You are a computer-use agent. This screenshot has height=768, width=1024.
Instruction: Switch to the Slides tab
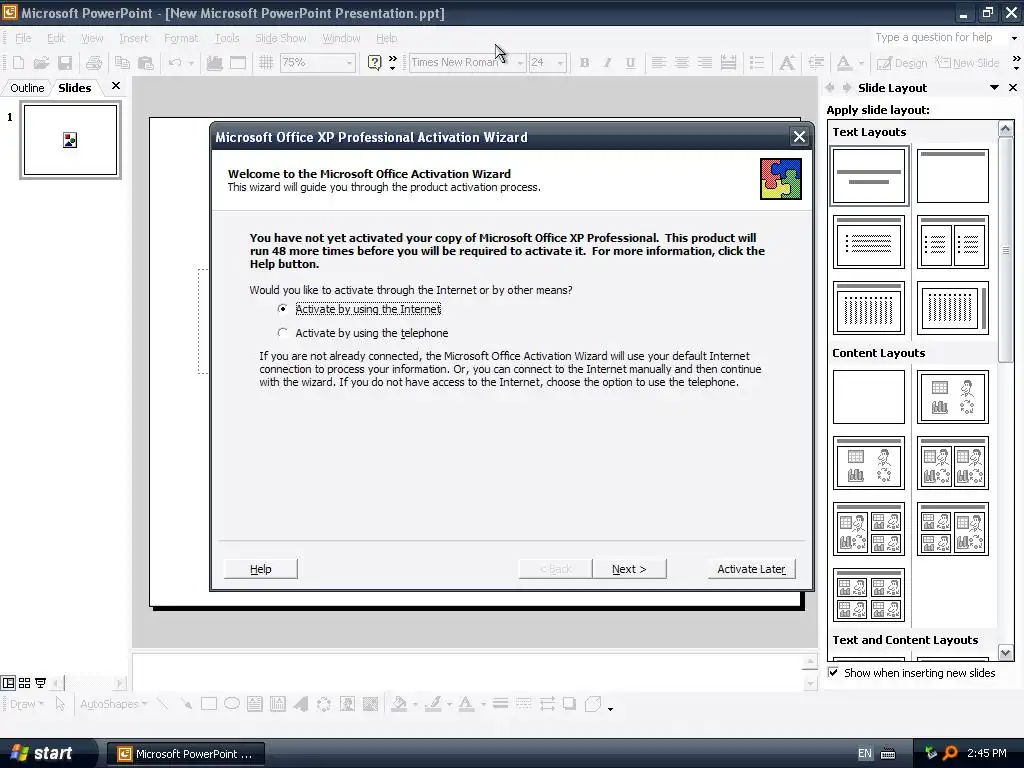point(74,88)
